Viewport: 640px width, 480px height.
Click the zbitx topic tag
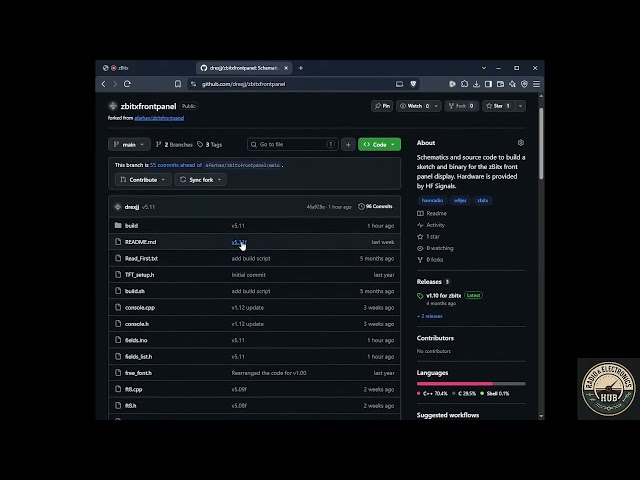482,200
